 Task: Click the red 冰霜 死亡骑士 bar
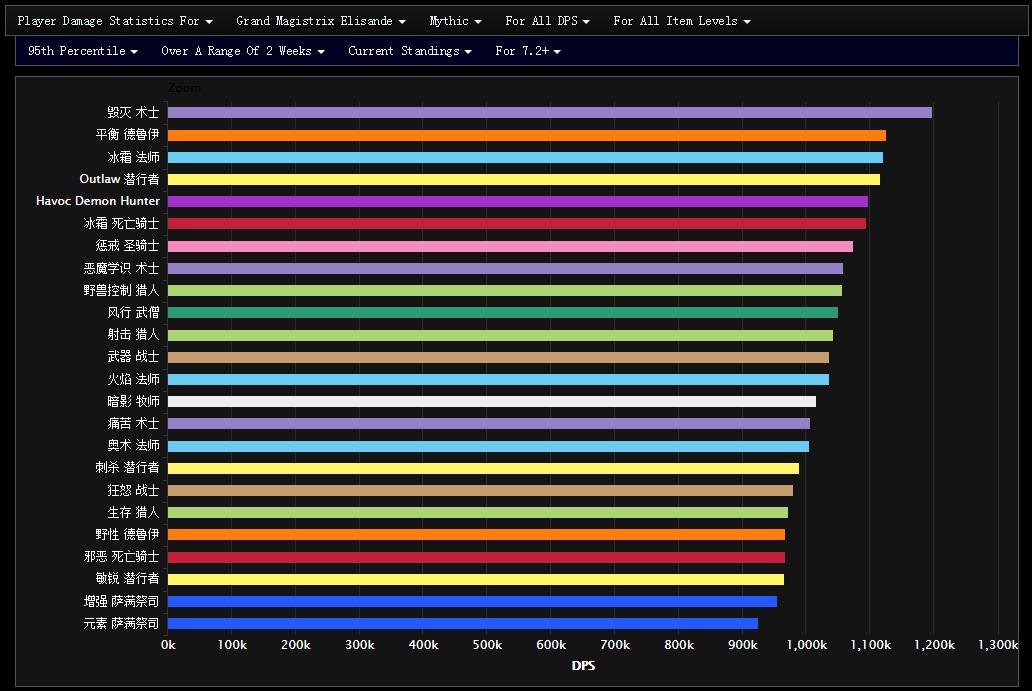pyautogui.click(x=516, y=223)
